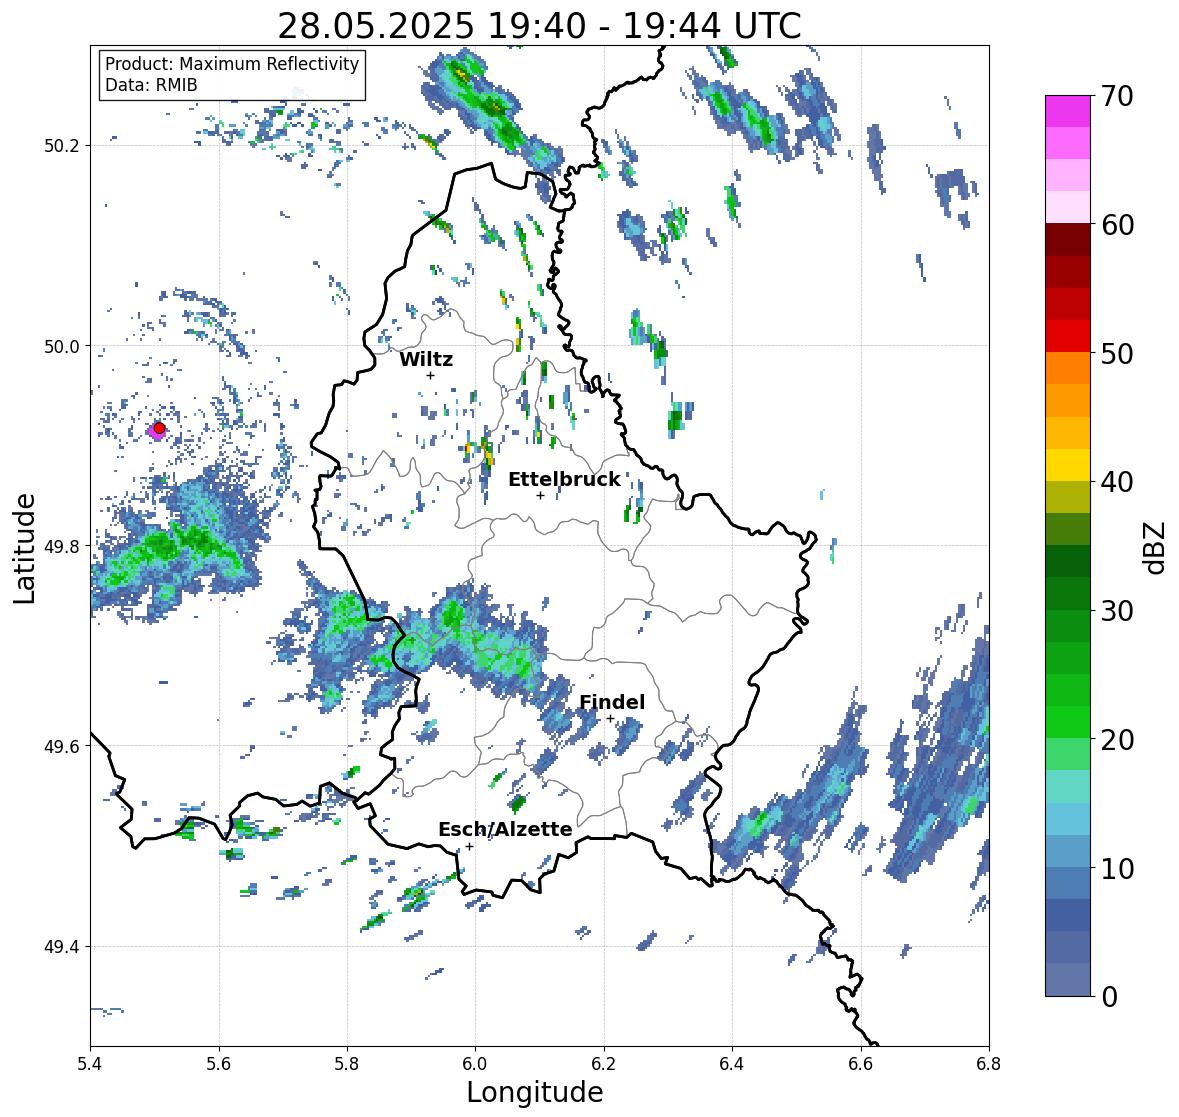This screenshot has height=1117, width=1179.
Task: Click the Latitude axis label
Action: click(x=24, y=549)
